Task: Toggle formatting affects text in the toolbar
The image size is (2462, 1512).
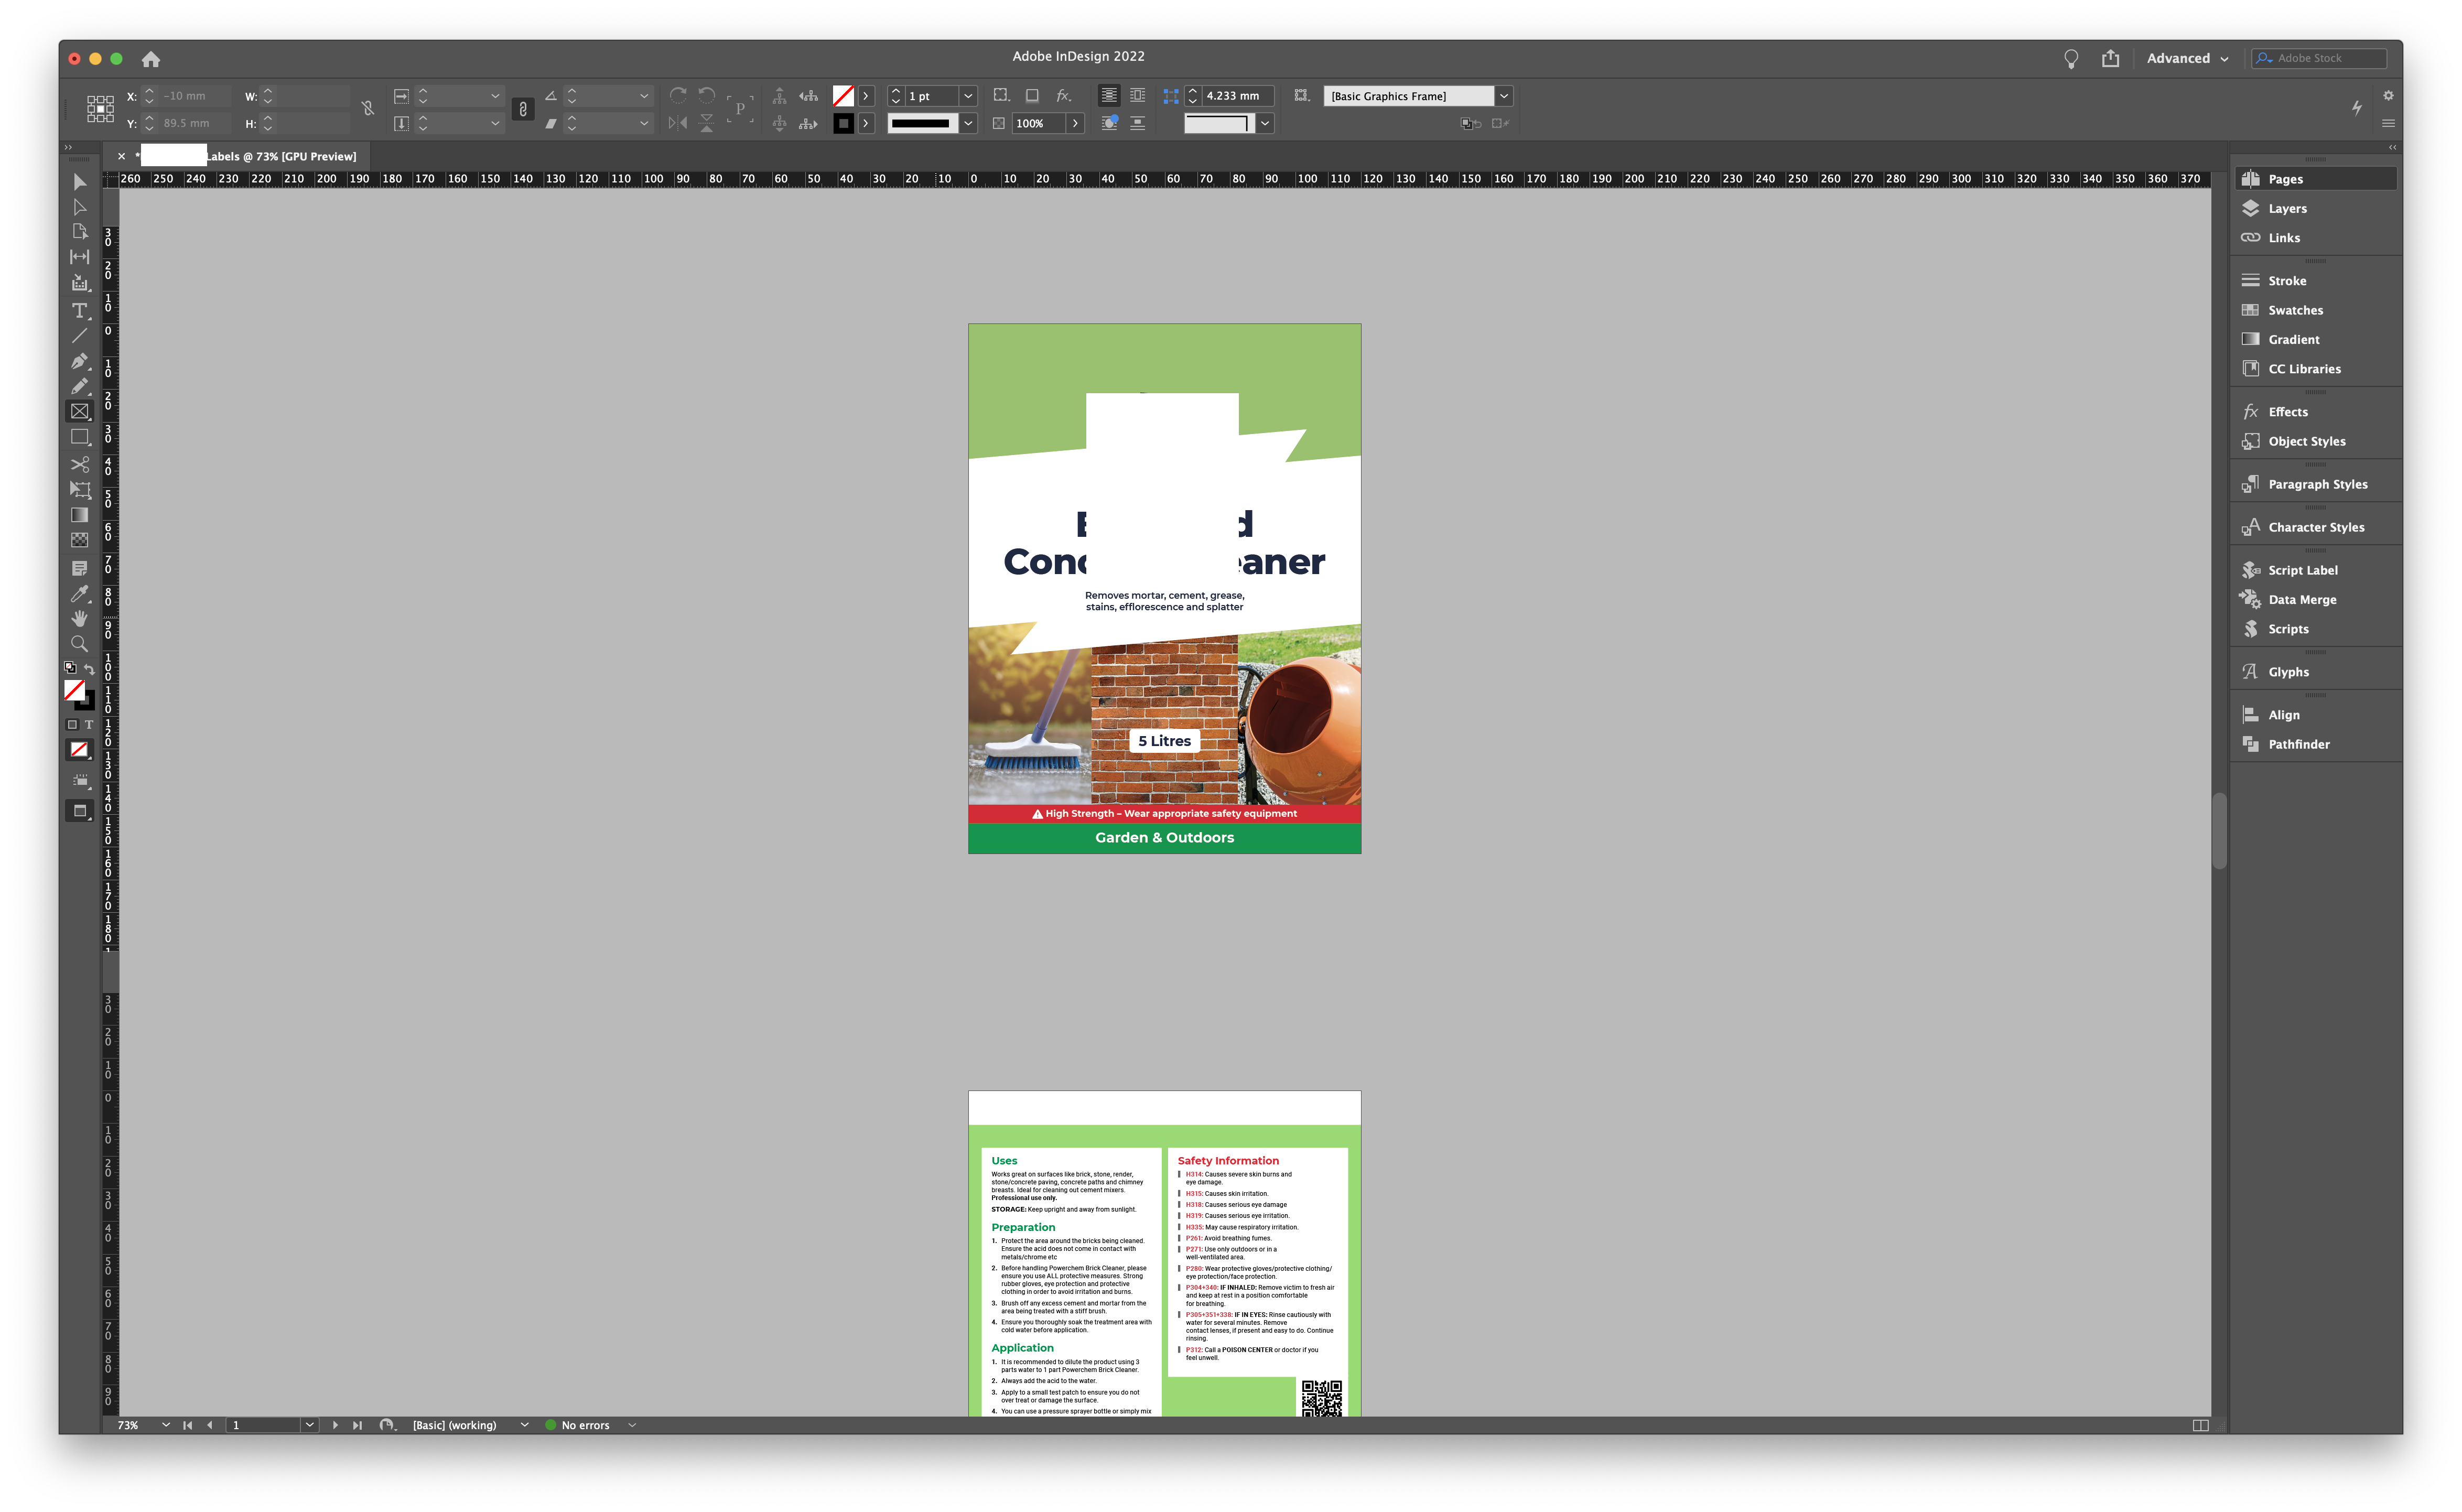Action: point(90,725)
